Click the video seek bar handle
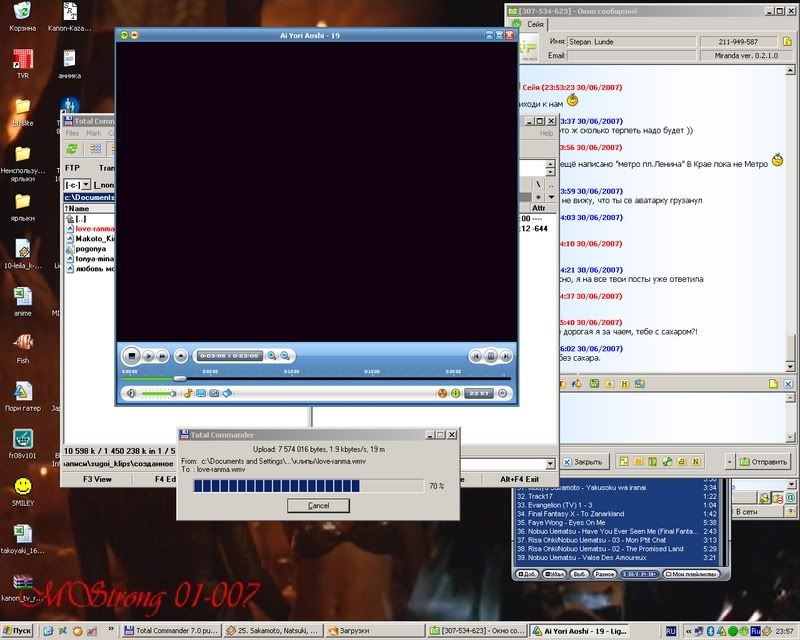Image resolution: width=800 pixels, height=640 pixels. [180, 379]
